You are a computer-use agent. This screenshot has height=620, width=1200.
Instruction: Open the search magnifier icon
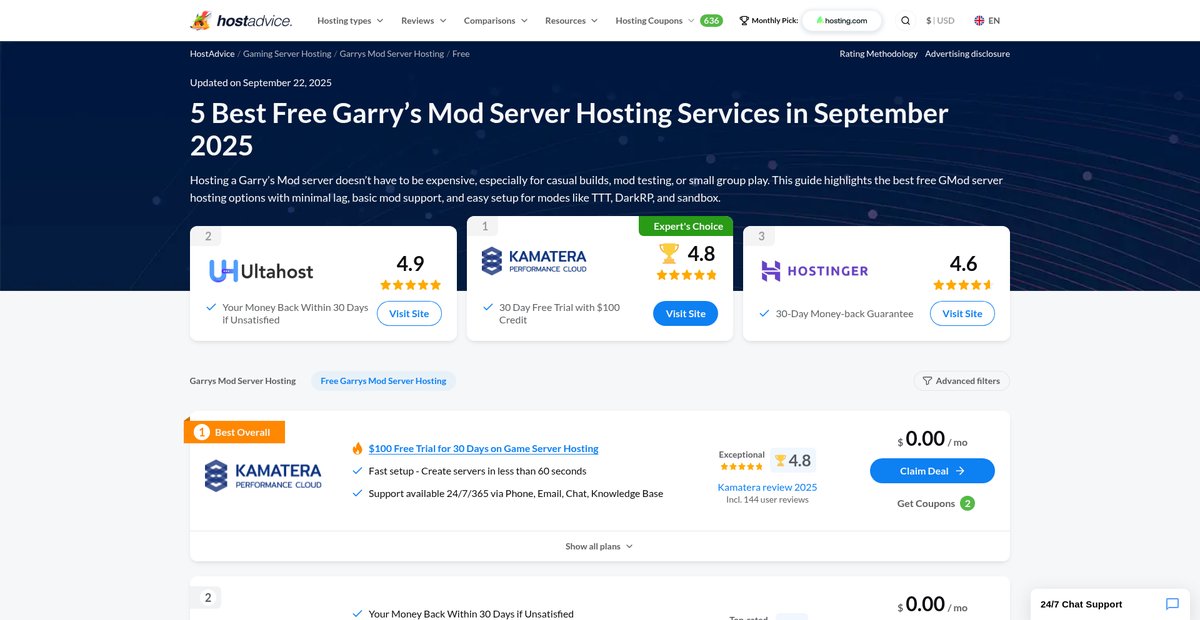point(905,20)
